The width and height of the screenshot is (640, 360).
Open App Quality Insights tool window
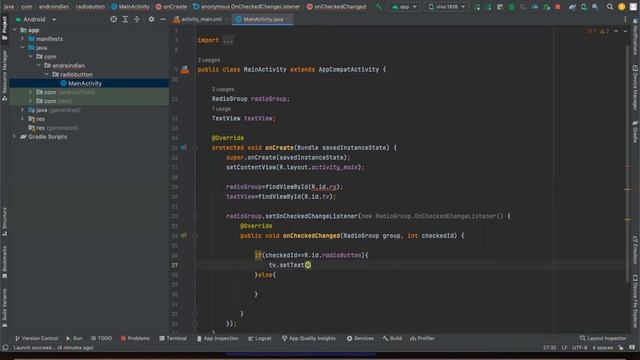click(309, 338)
